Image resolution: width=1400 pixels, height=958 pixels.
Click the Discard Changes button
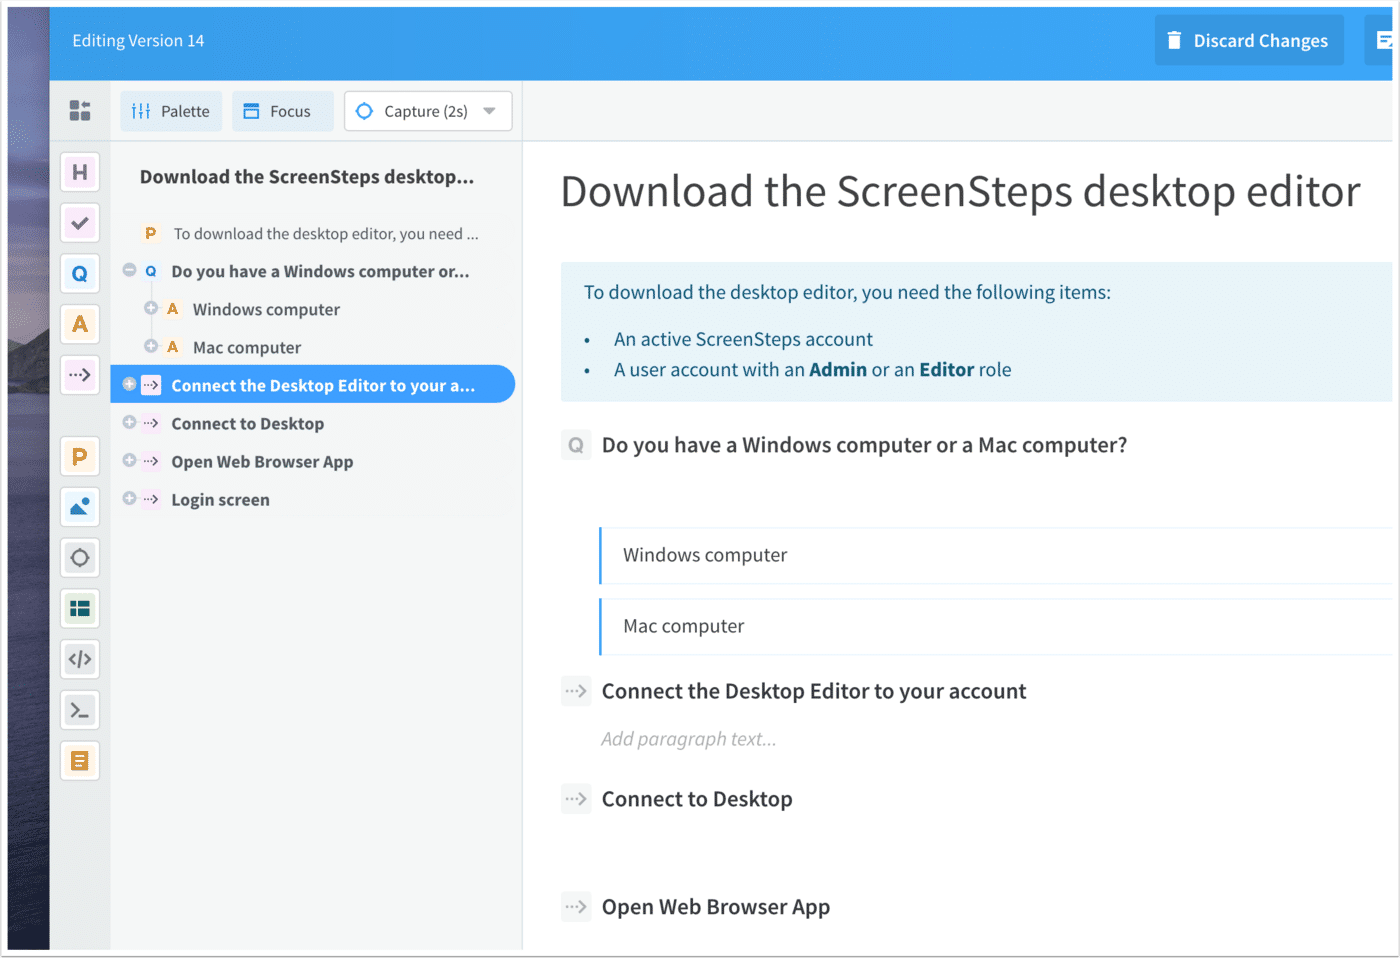click(1249, 40)
